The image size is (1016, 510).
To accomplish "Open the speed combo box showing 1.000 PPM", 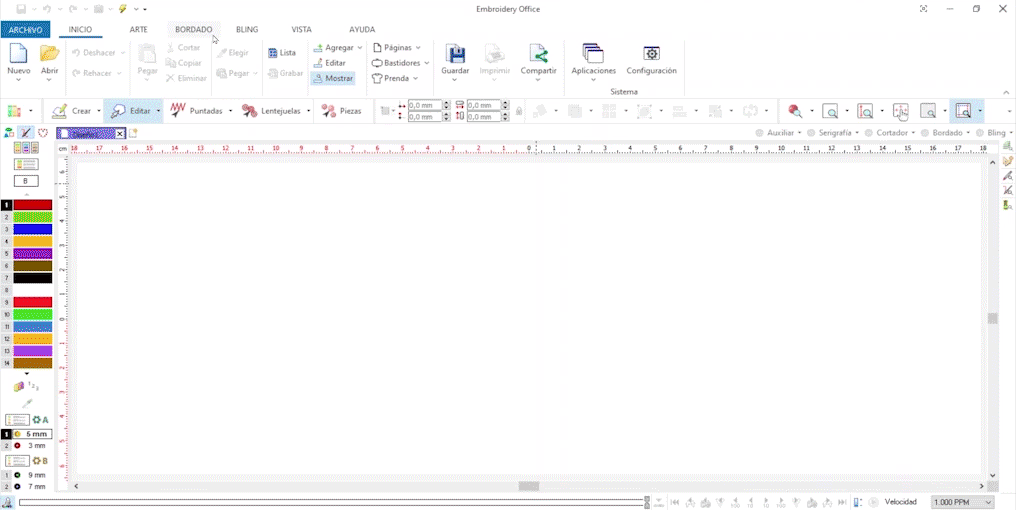I will click(963, 502).
